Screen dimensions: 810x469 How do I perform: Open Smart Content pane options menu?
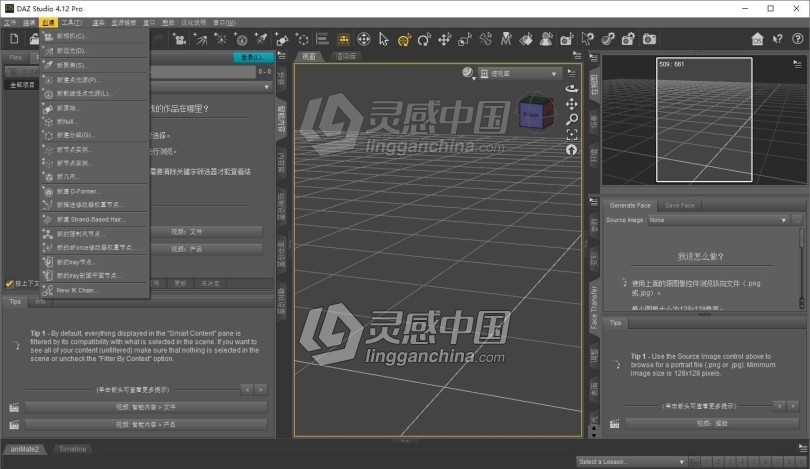282,56
